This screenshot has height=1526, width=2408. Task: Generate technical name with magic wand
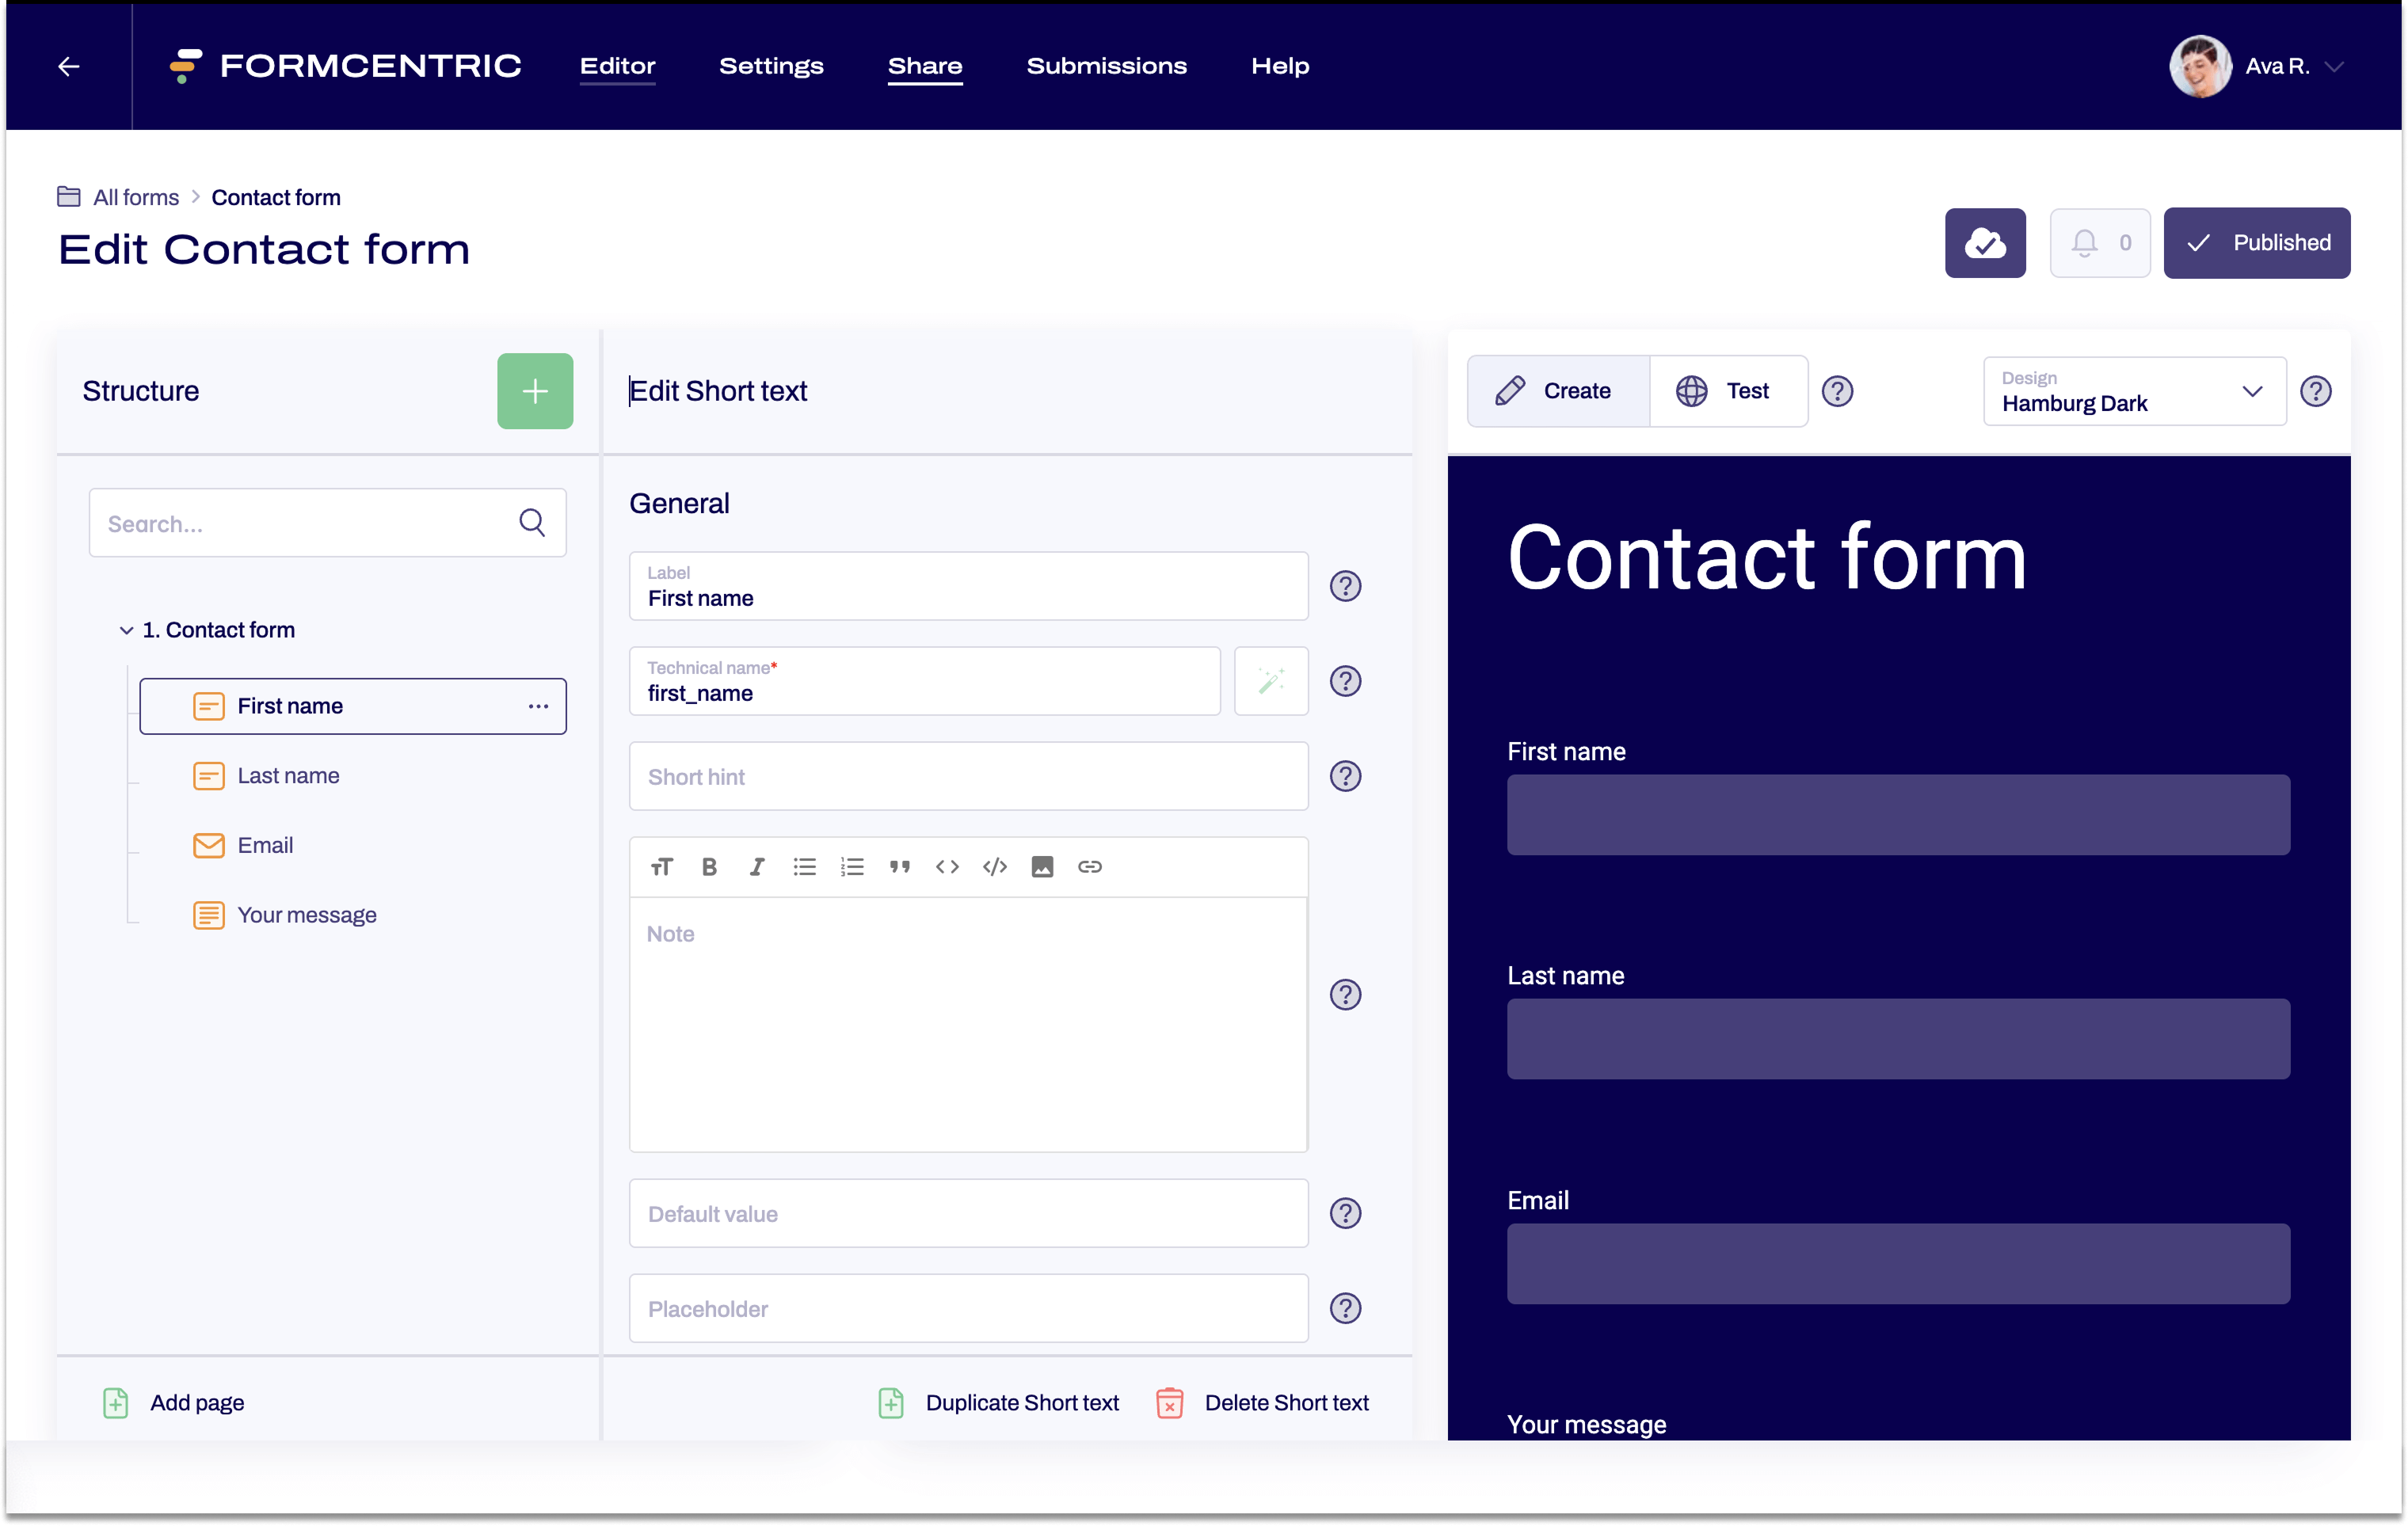pos(1271,681)
